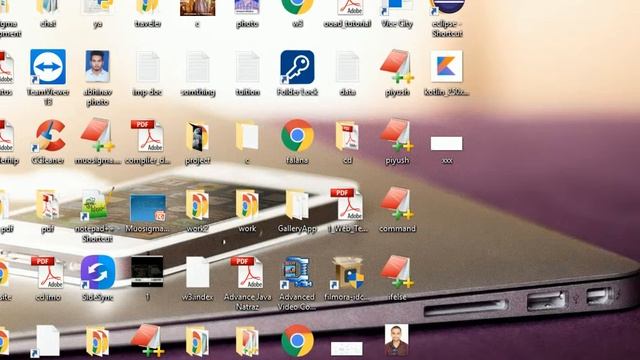Launch the notepad++ - Shortcut icon
The height and width of the screenshot is (360, 640).
pyautogui.click(x=96, y=204)
